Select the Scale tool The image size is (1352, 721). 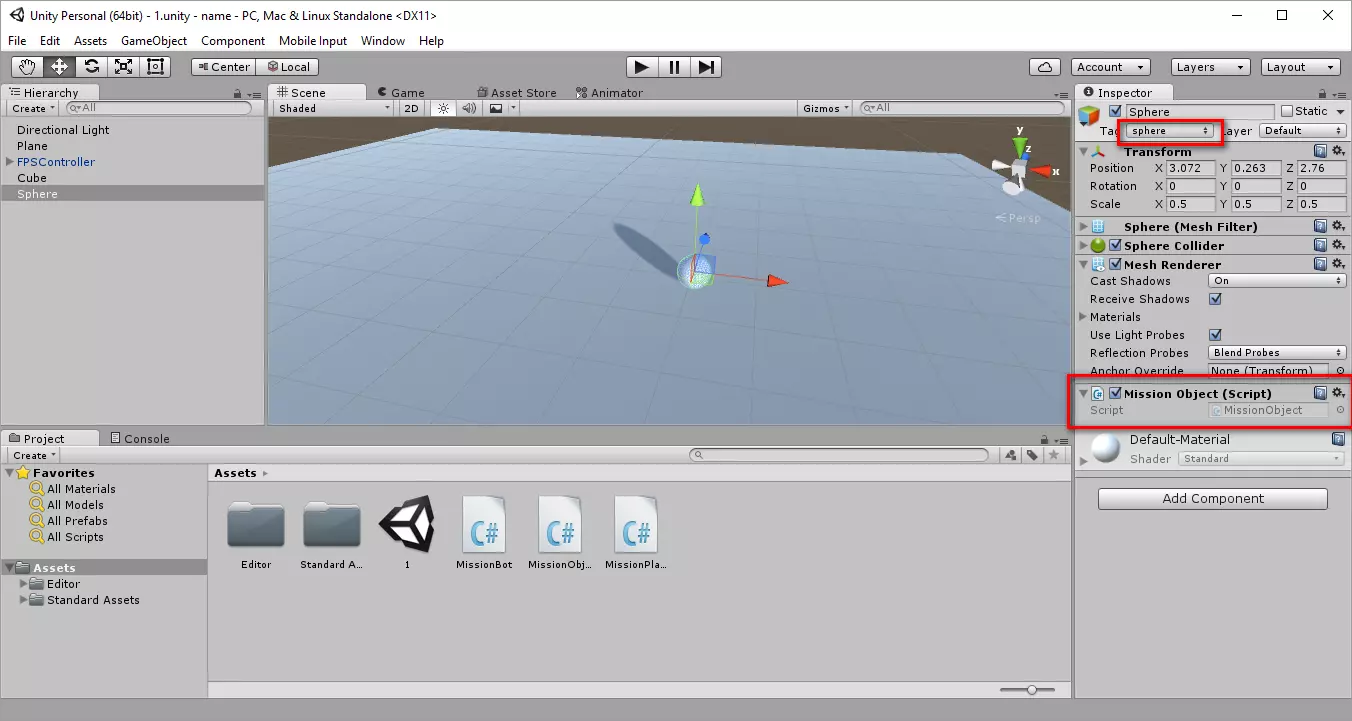tap(124, 67)
